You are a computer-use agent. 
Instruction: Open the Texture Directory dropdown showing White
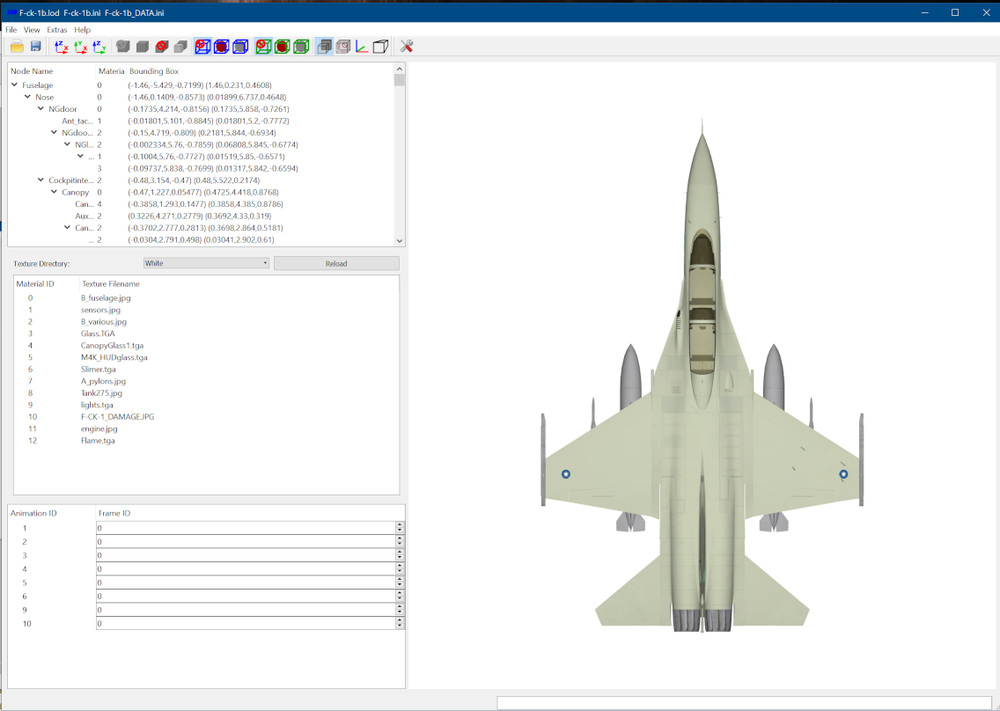click(x=206, y=263)
